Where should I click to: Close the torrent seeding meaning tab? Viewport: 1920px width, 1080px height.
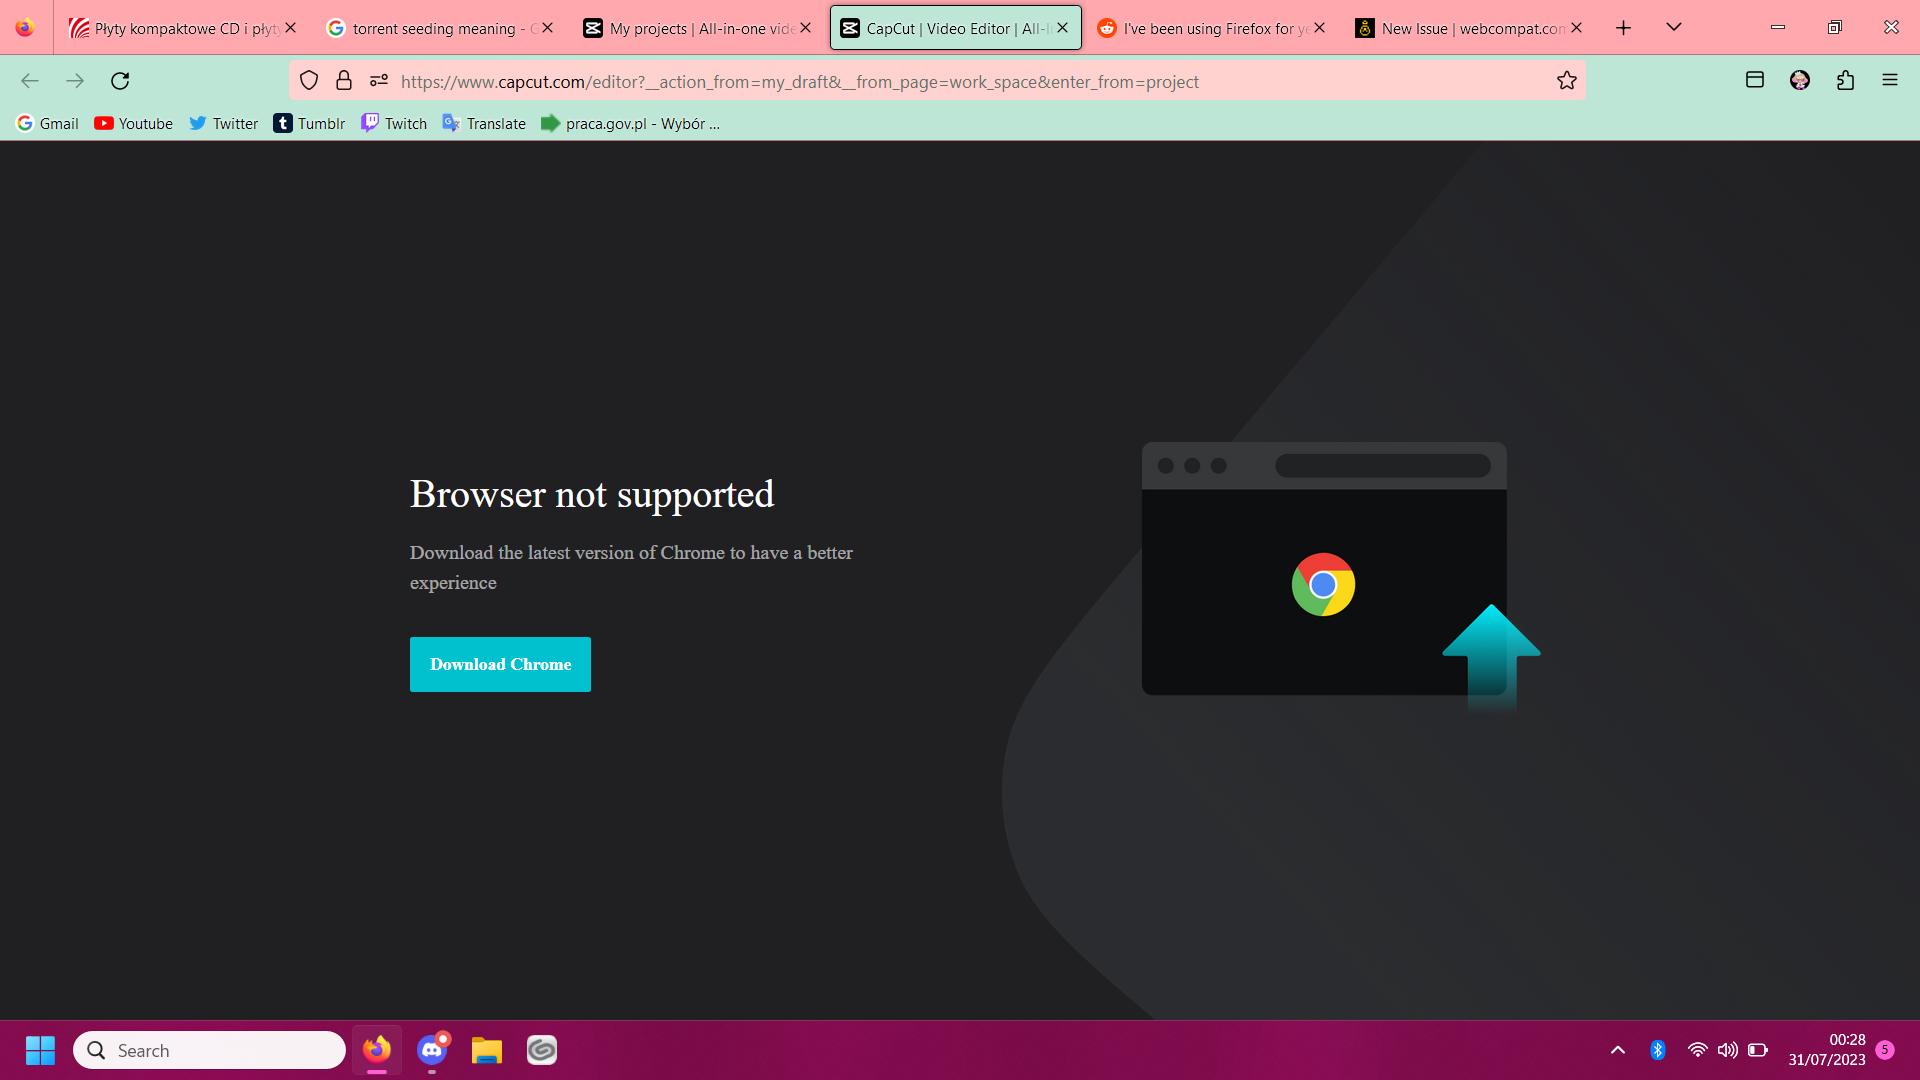[547, 28]
